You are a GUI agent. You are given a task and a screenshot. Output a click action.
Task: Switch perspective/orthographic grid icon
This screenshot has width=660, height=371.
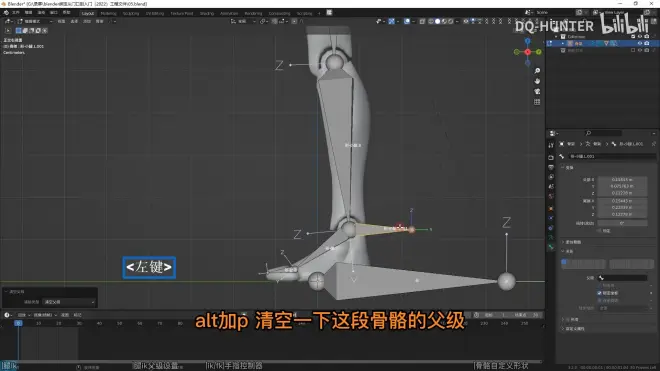[537, 102]
